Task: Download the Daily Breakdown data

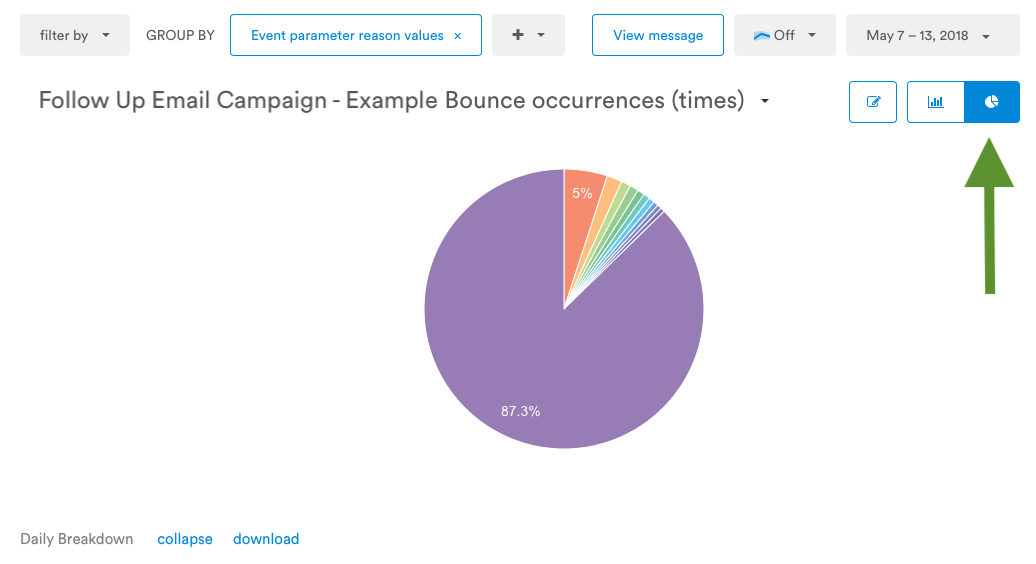Action: tap(266, 539)
